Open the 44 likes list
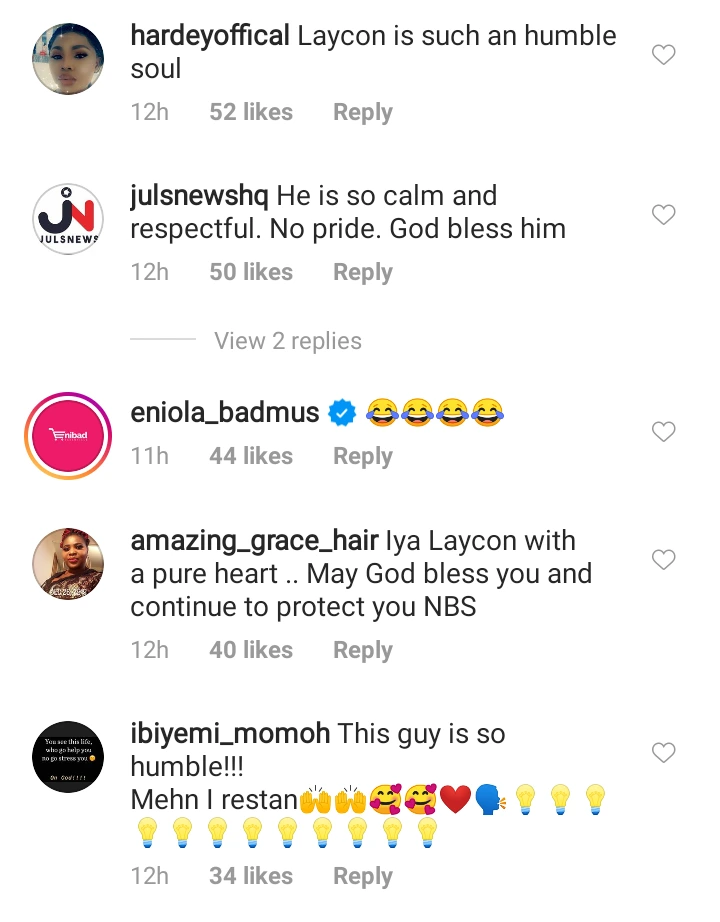This screenshot has width=720, height=922. (x=251, y=456)
